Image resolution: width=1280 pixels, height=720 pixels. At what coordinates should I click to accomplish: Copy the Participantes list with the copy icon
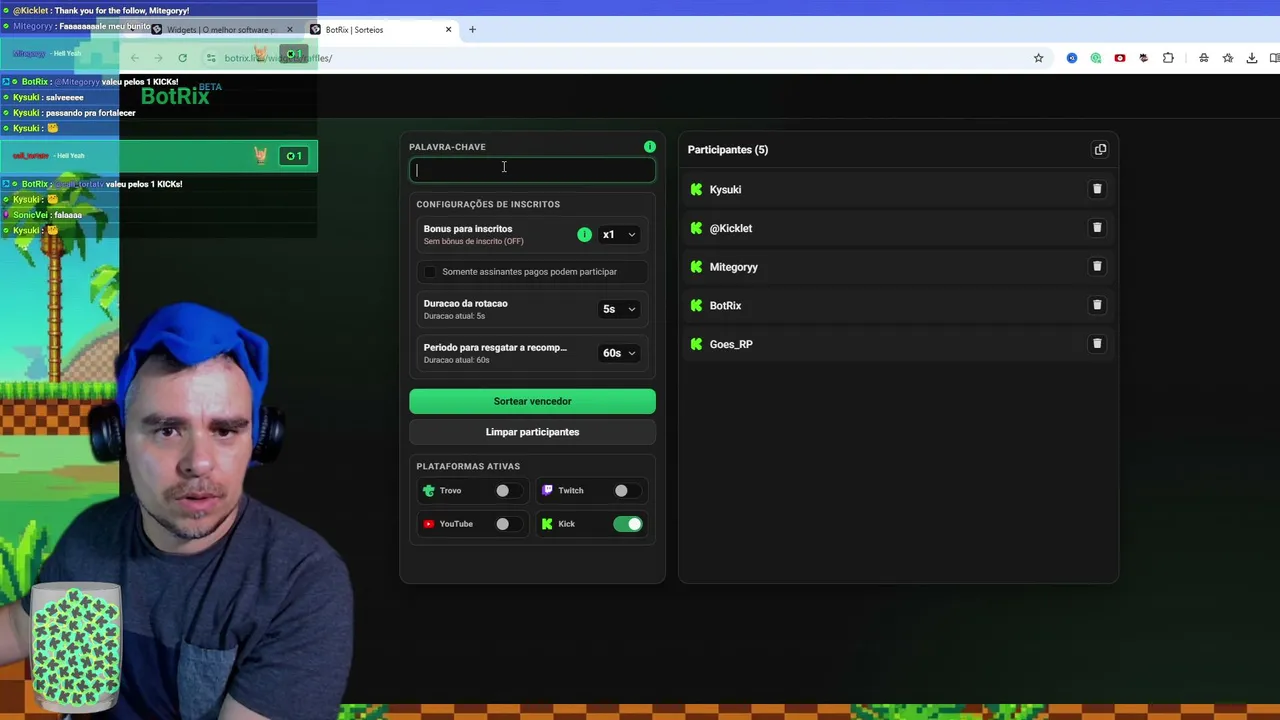coord(1100,150)
